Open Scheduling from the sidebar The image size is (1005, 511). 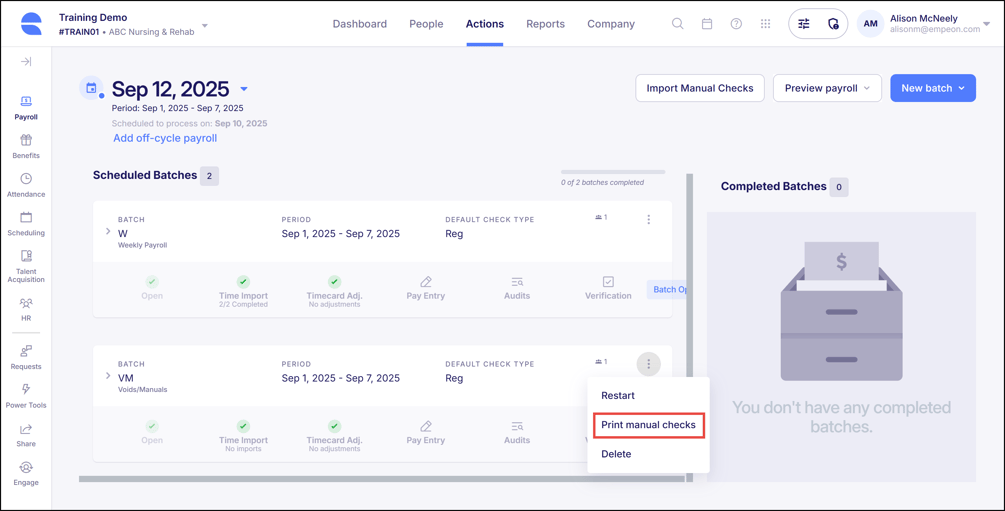click(x=26, y=224)
